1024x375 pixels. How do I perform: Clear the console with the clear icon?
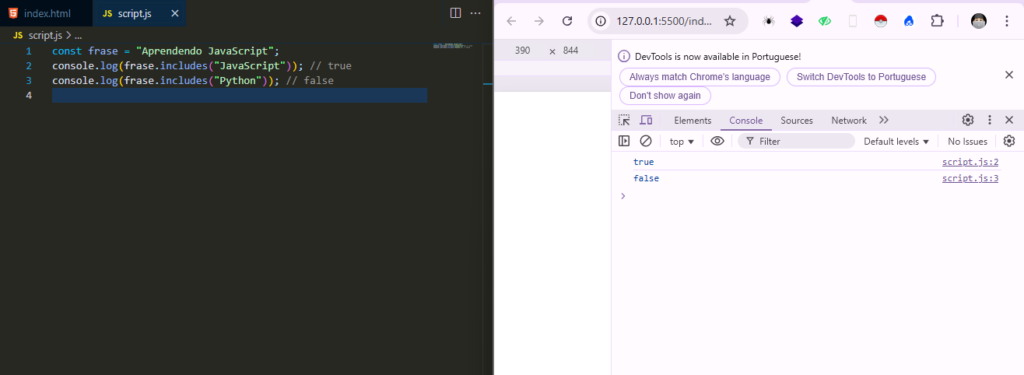(x=646, y=141)
